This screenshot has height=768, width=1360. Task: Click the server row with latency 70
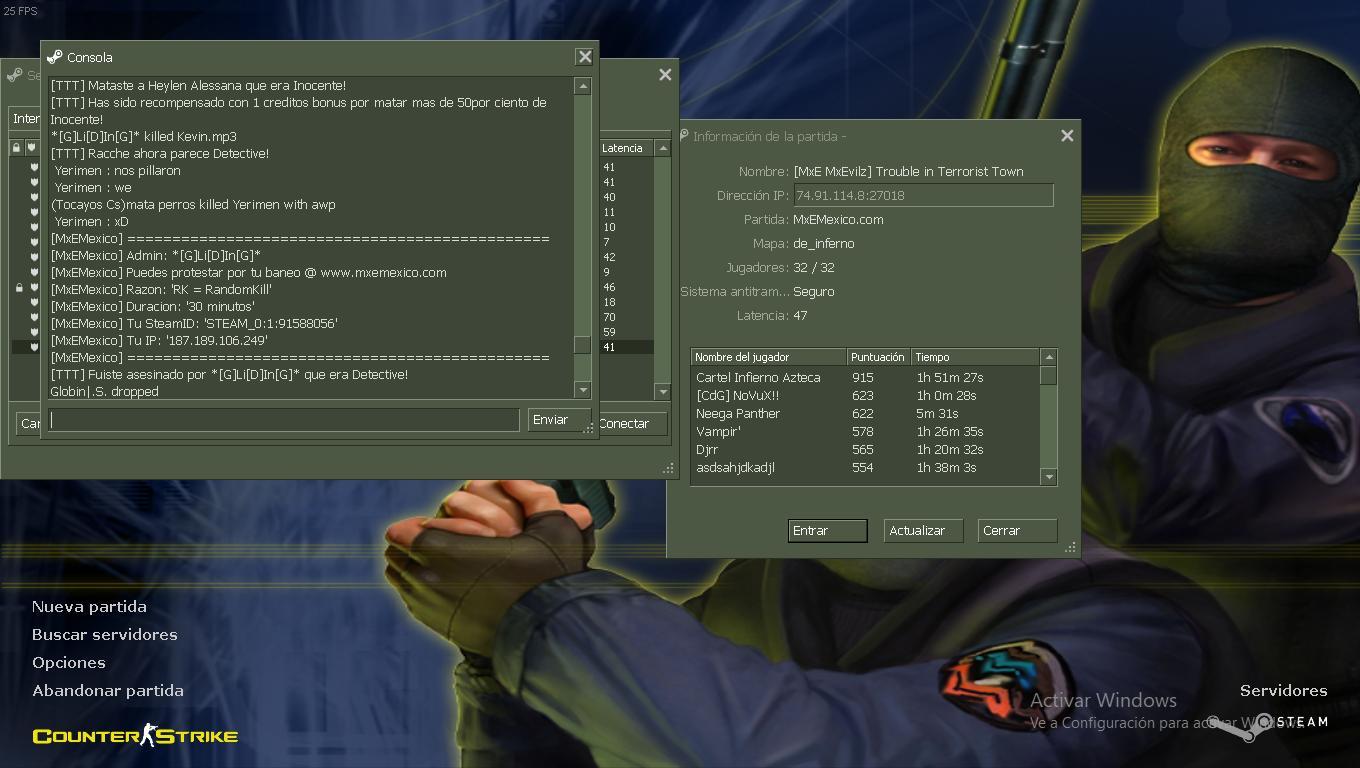(x=625, y=317)
